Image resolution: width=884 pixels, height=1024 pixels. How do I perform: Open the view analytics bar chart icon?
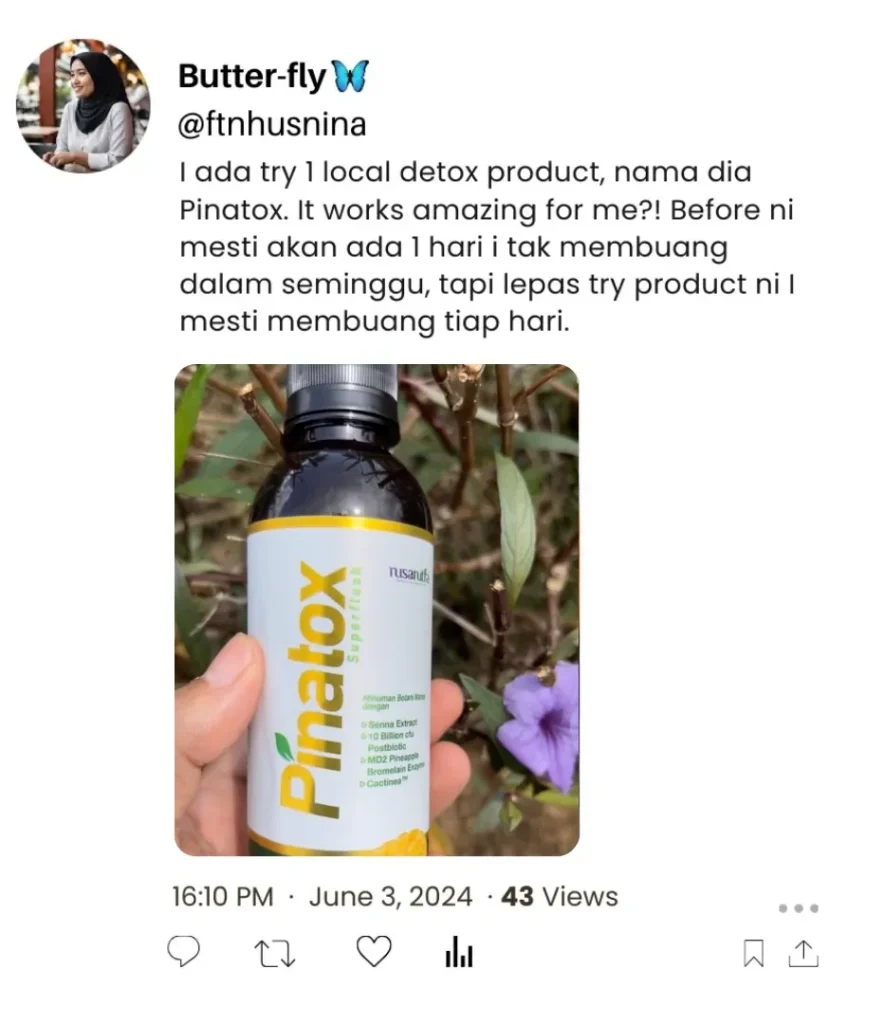point(459,952)
